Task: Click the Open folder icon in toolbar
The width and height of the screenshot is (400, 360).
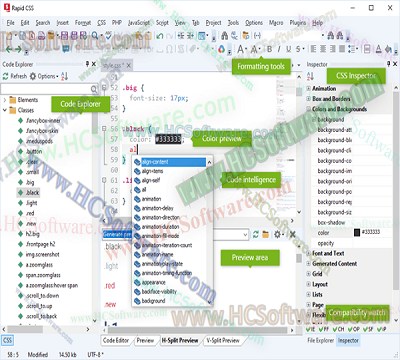Action: (x=51, y=36)
